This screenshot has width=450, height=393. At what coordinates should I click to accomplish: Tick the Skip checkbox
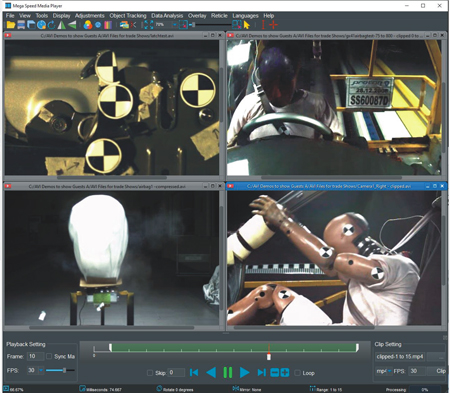[150, 373]
